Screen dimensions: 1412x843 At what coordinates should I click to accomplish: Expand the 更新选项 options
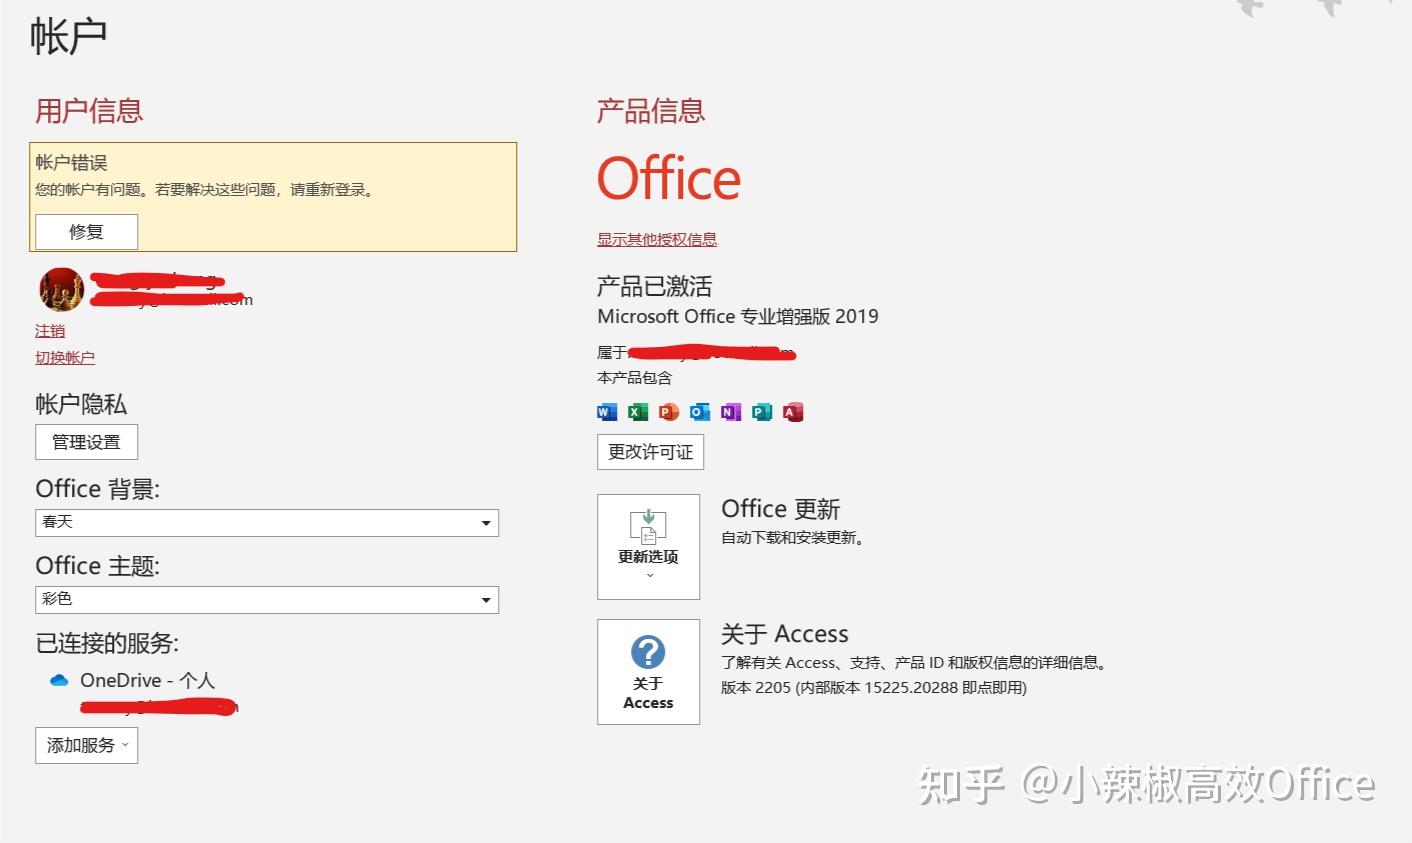click(648, 546)
